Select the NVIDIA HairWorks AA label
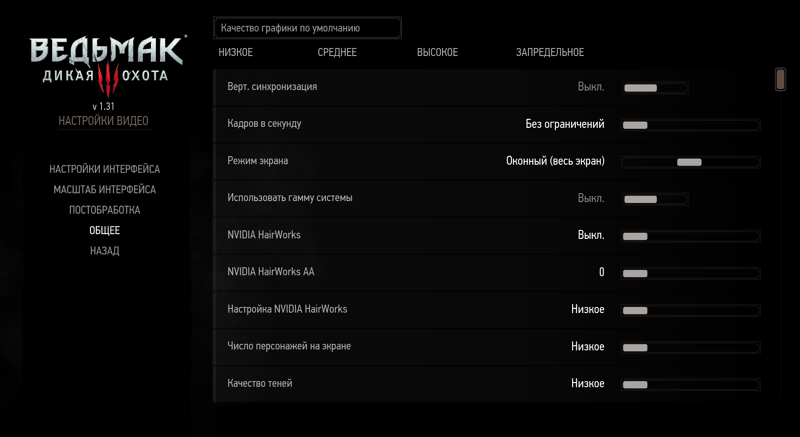Viewport: 800px width, 437px height. [271, 272]
